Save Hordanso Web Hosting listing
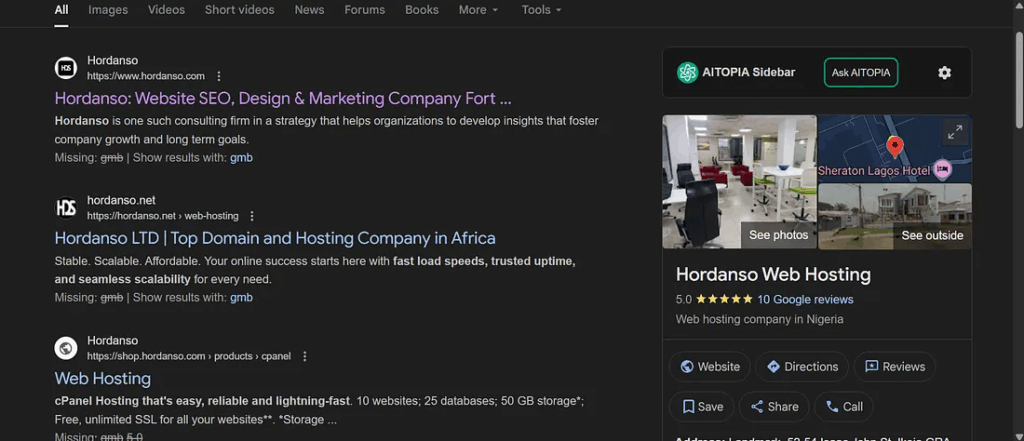The width and height of the screenshot is (1024, 441). [x=702, y=407]
